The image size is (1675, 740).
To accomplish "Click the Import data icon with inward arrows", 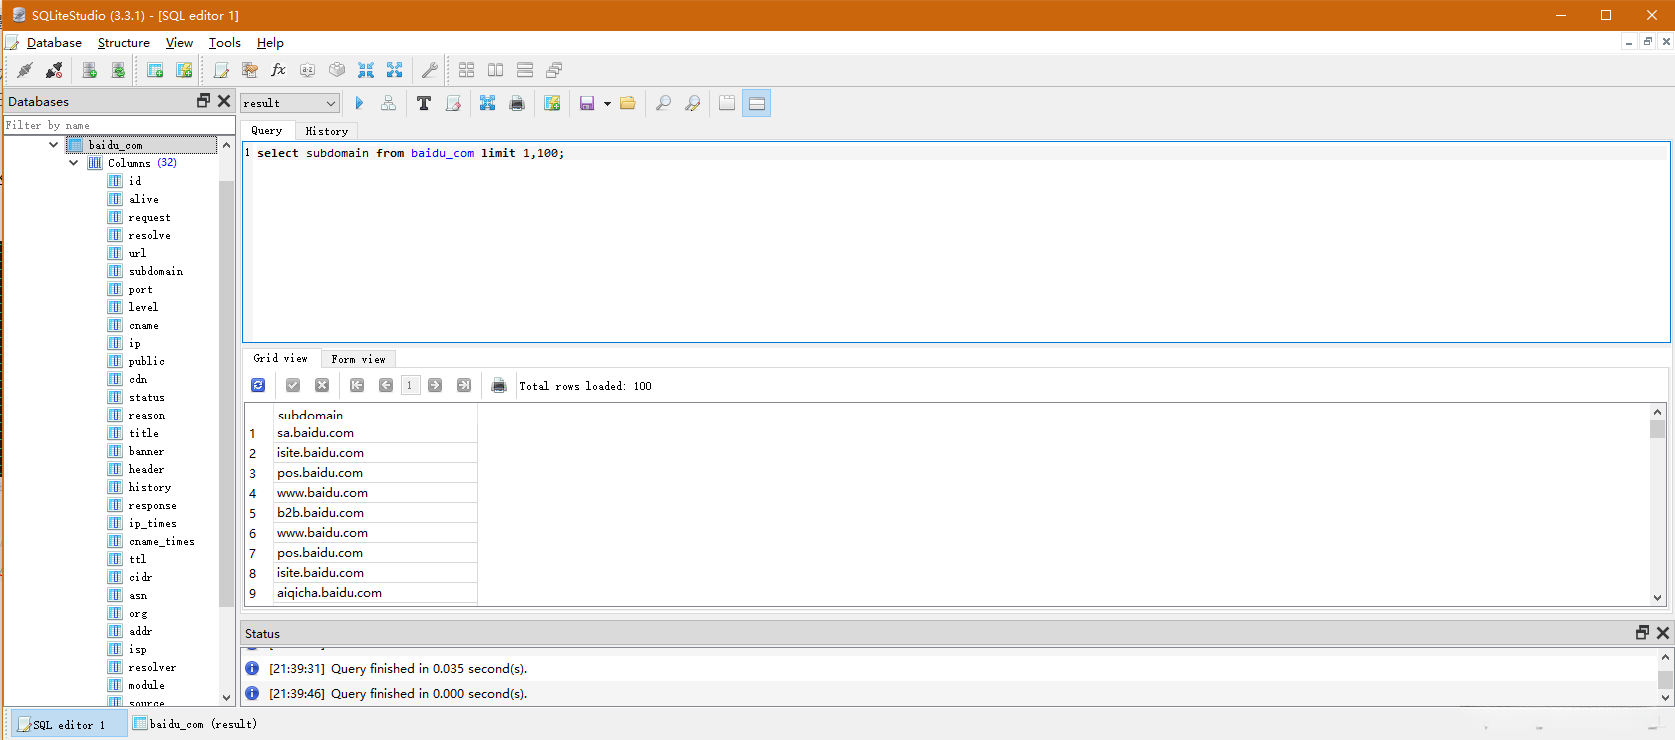I will coord(366,70).
